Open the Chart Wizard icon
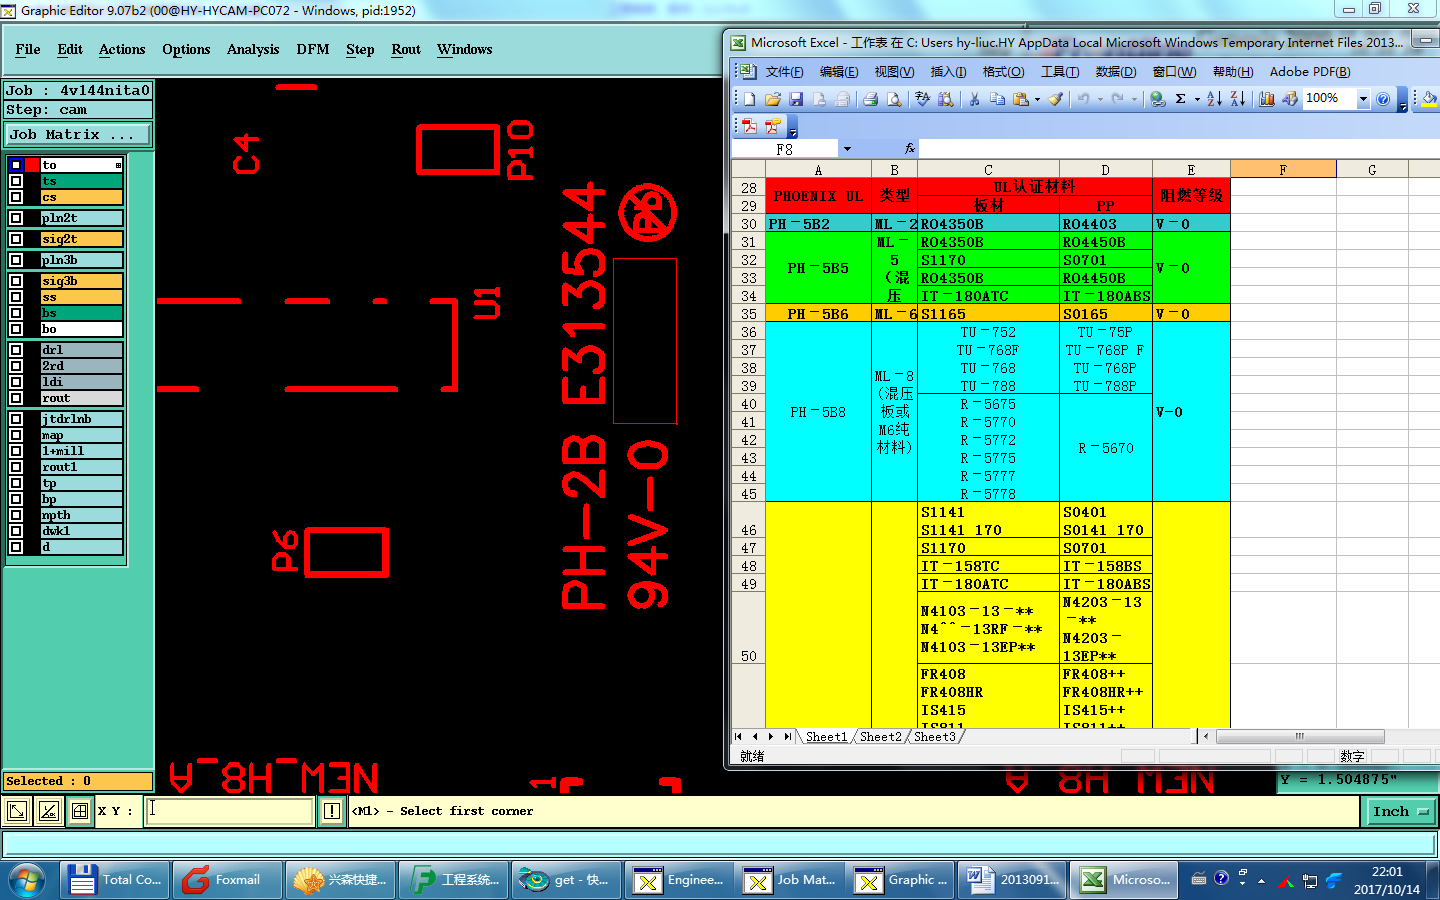 pos(1267,99)
